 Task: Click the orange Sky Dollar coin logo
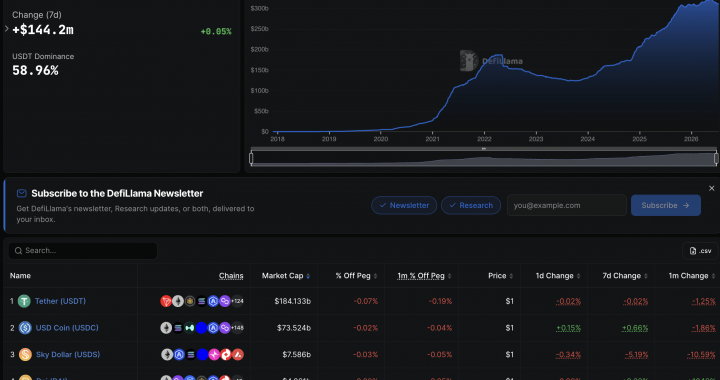25,354
